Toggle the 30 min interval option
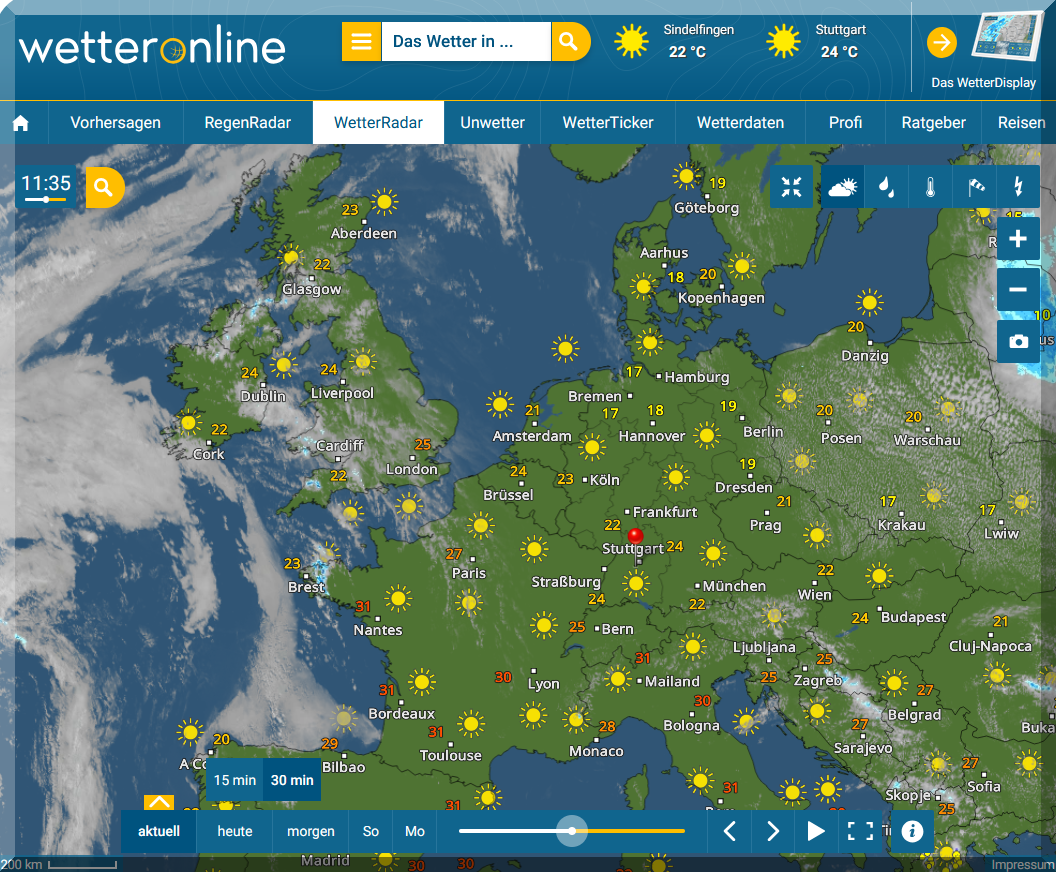Viewport: 1056px width, 872px height. pos(292,780)
